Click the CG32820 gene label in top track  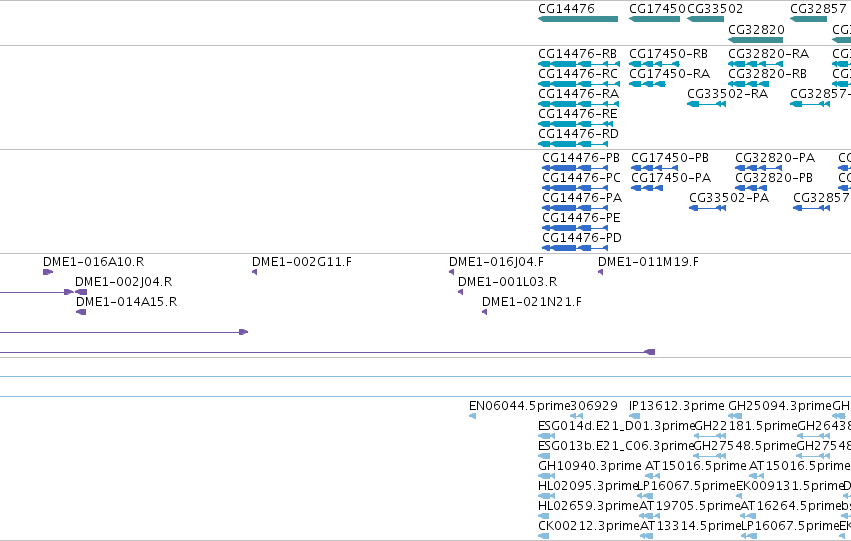pos(756,29)
